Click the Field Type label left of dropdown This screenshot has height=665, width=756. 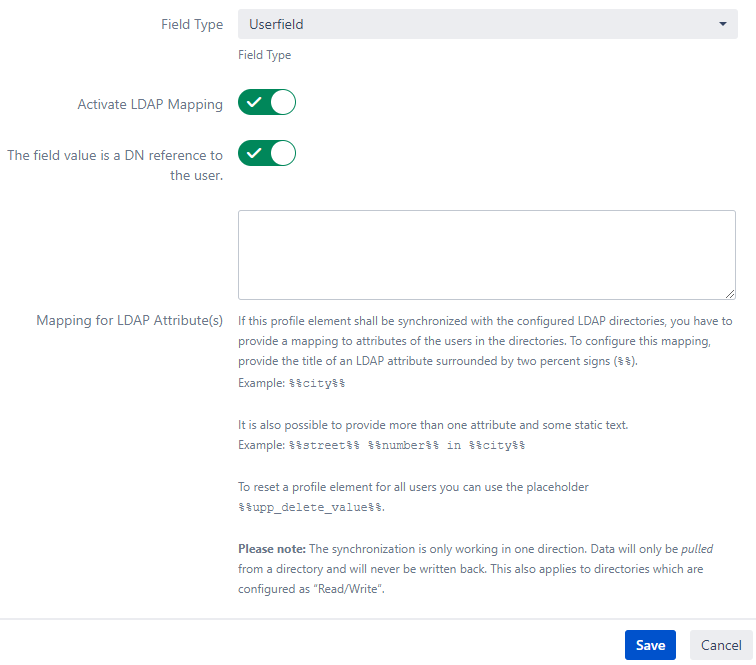192,24
